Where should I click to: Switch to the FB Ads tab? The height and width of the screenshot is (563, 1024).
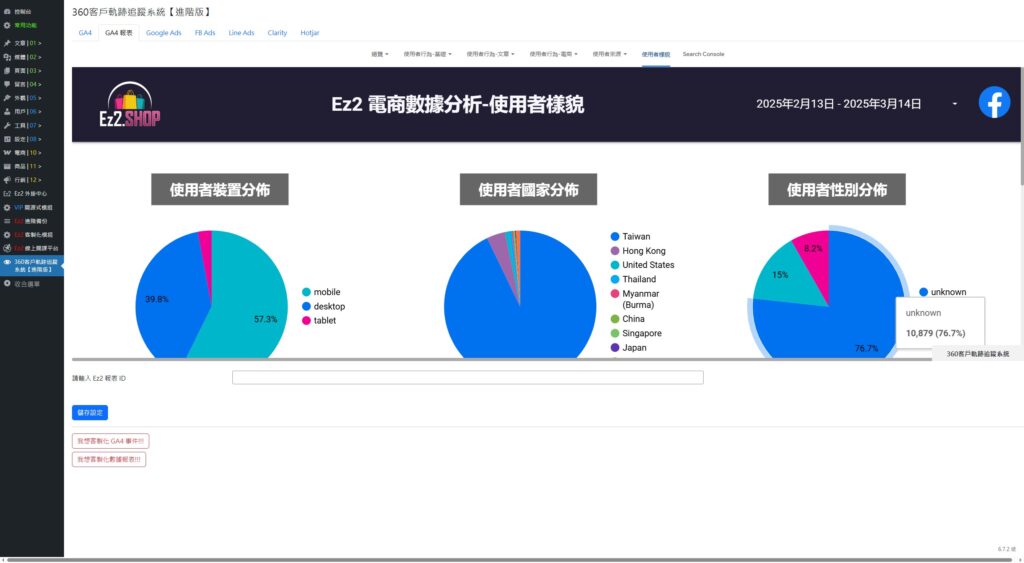click(204, 33)
